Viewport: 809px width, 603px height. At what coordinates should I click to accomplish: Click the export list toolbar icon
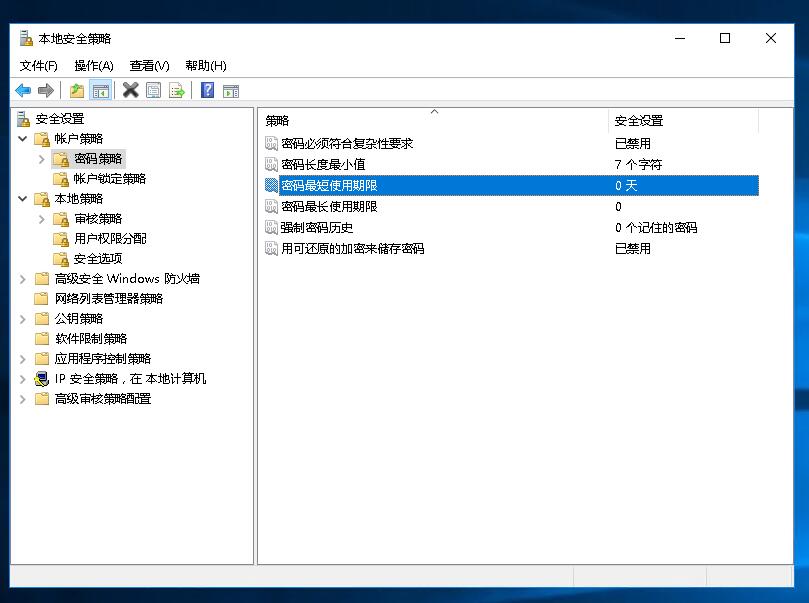[x=176, y=91]
